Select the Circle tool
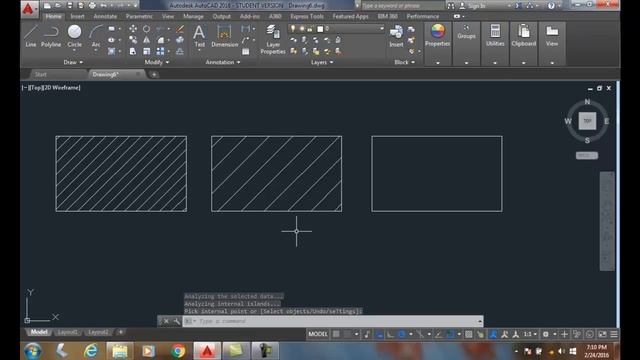 74,36
